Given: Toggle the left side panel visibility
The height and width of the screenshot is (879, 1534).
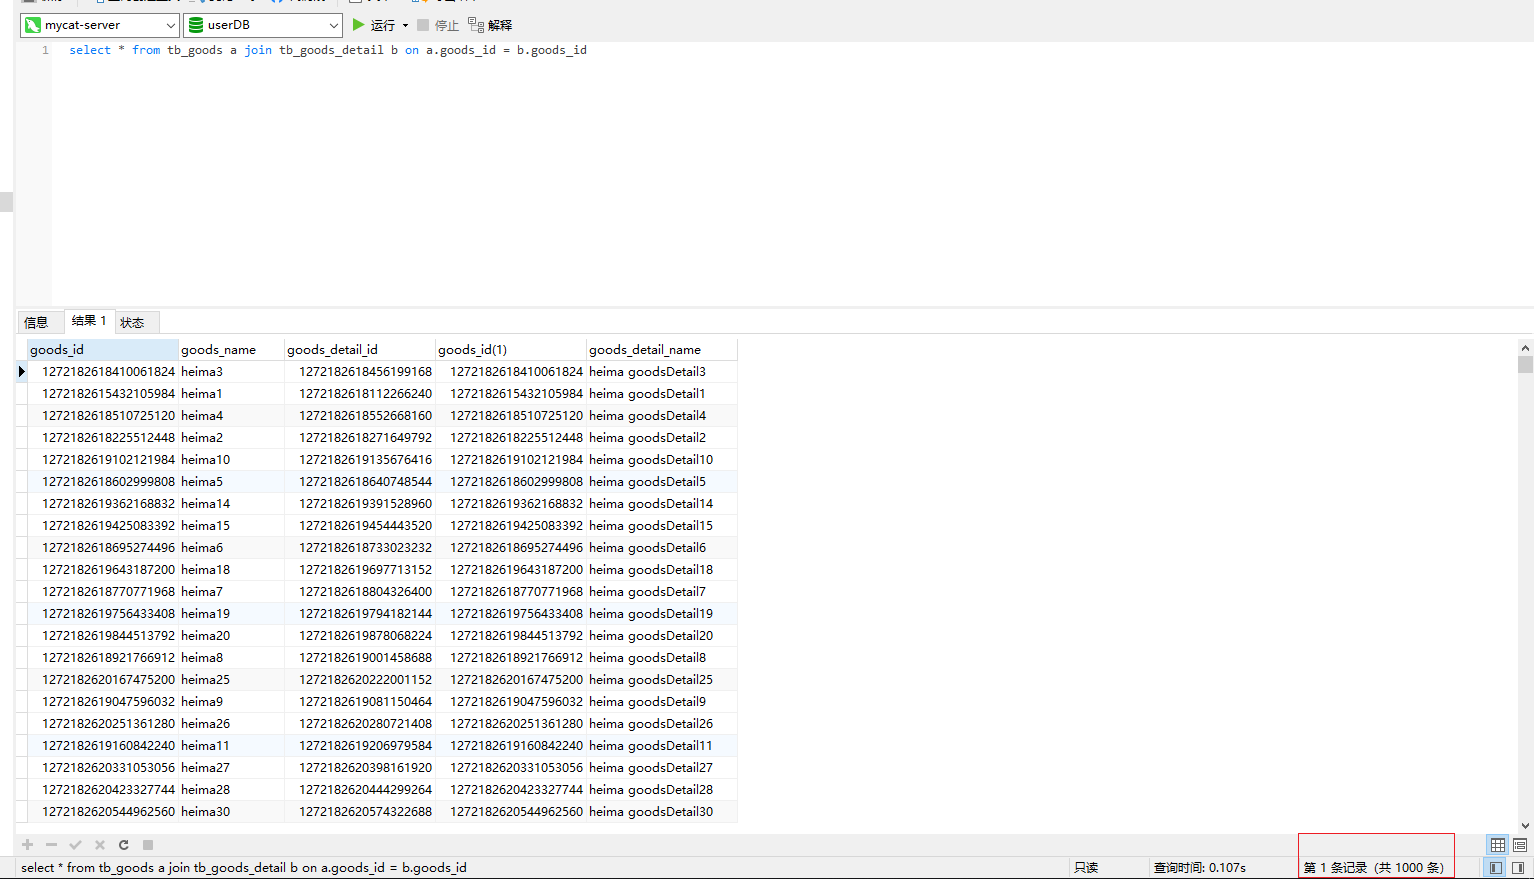Looking at the screenshot, I should [x=1496, y=868].
